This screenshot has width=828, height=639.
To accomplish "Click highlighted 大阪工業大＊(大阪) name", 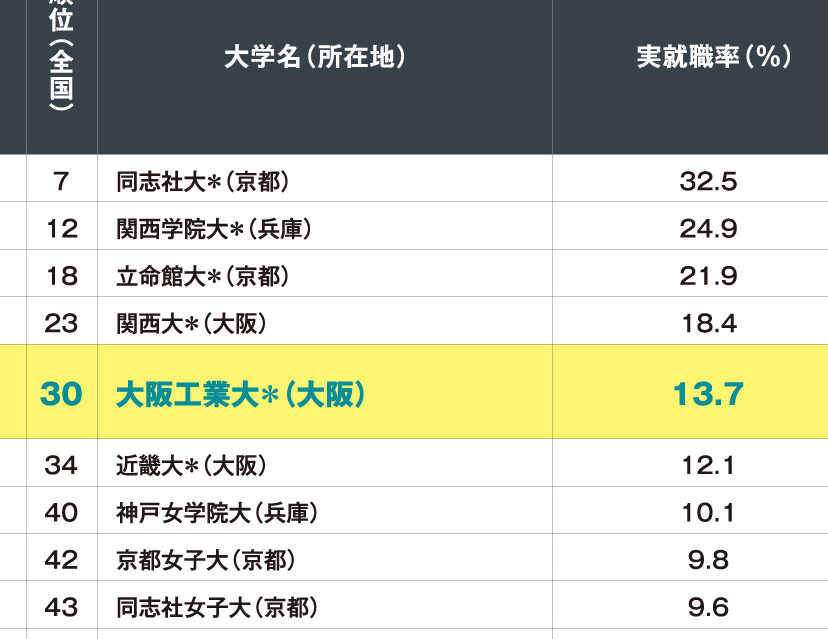I will click(x=241, y=394).
